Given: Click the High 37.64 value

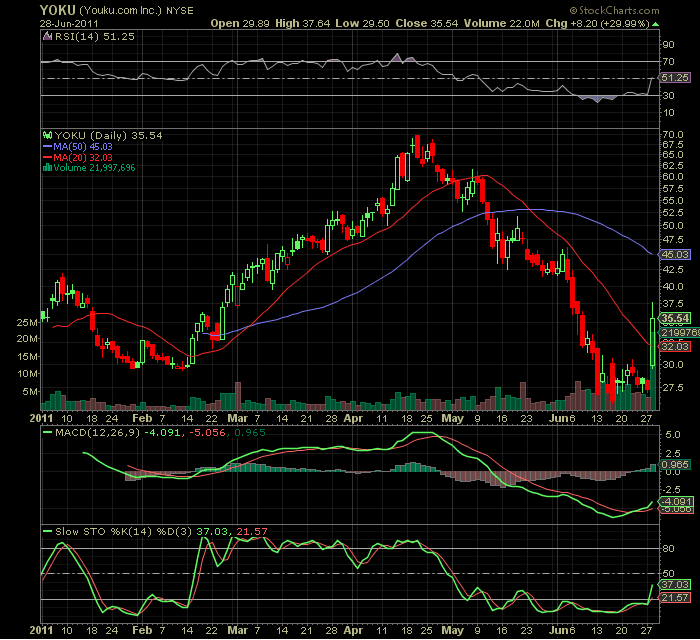Looking at the screenshot, I should pos(302,24).
